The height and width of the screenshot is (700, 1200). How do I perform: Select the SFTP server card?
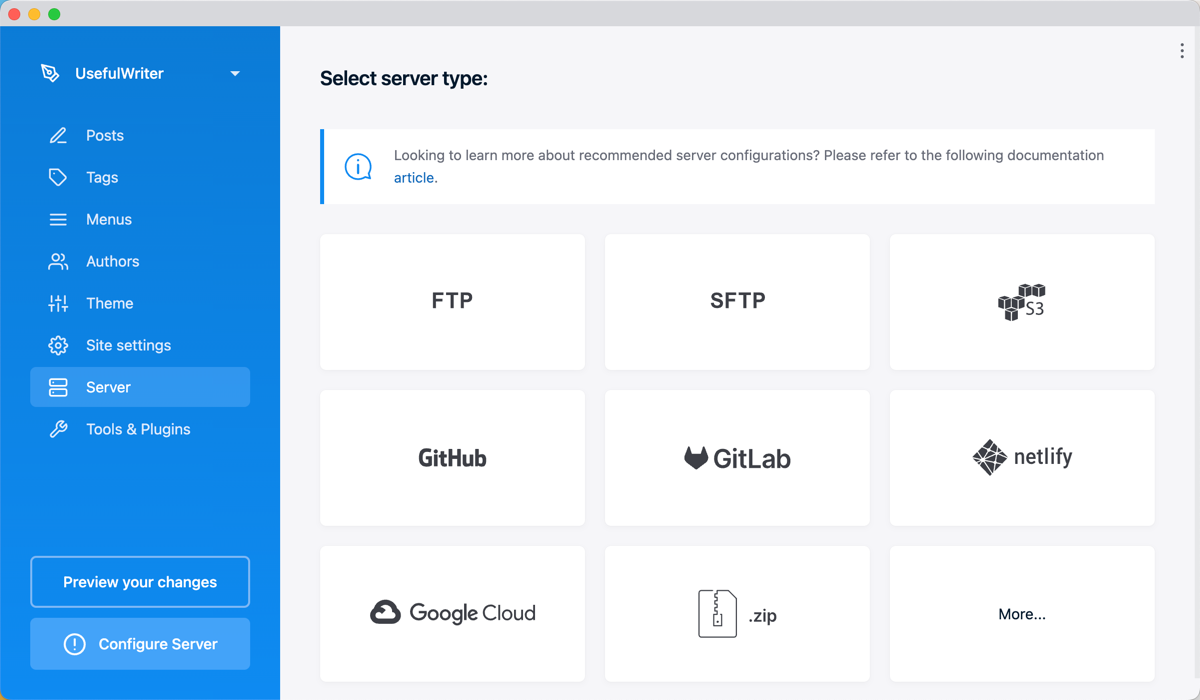pos(737,302)
